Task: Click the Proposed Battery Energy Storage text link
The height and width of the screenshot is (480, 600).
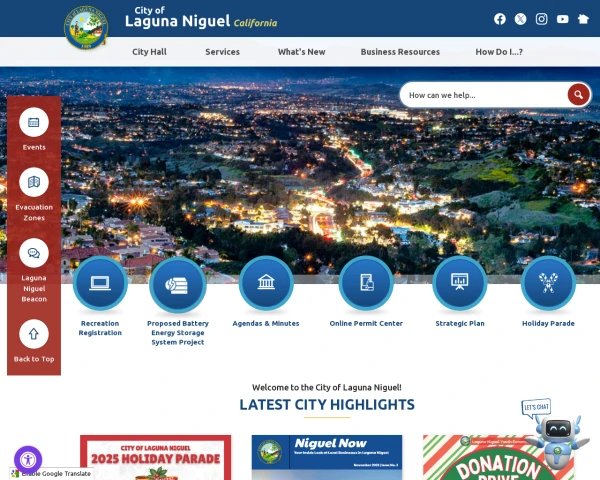Action: click(178, 333)
